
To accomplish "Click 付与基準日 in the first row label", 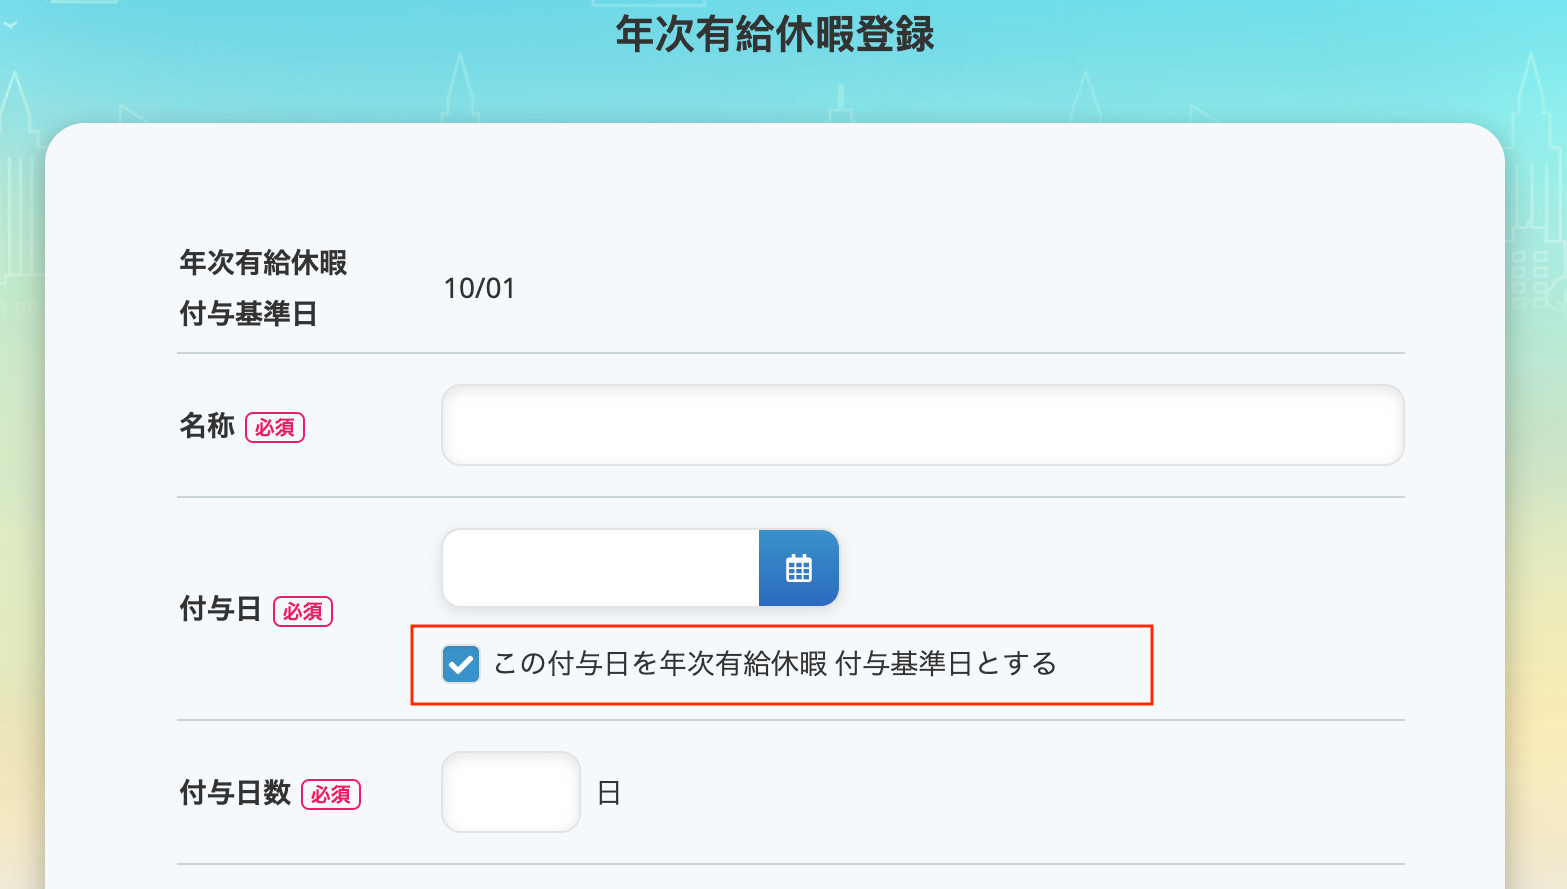I will coord(248,314).
